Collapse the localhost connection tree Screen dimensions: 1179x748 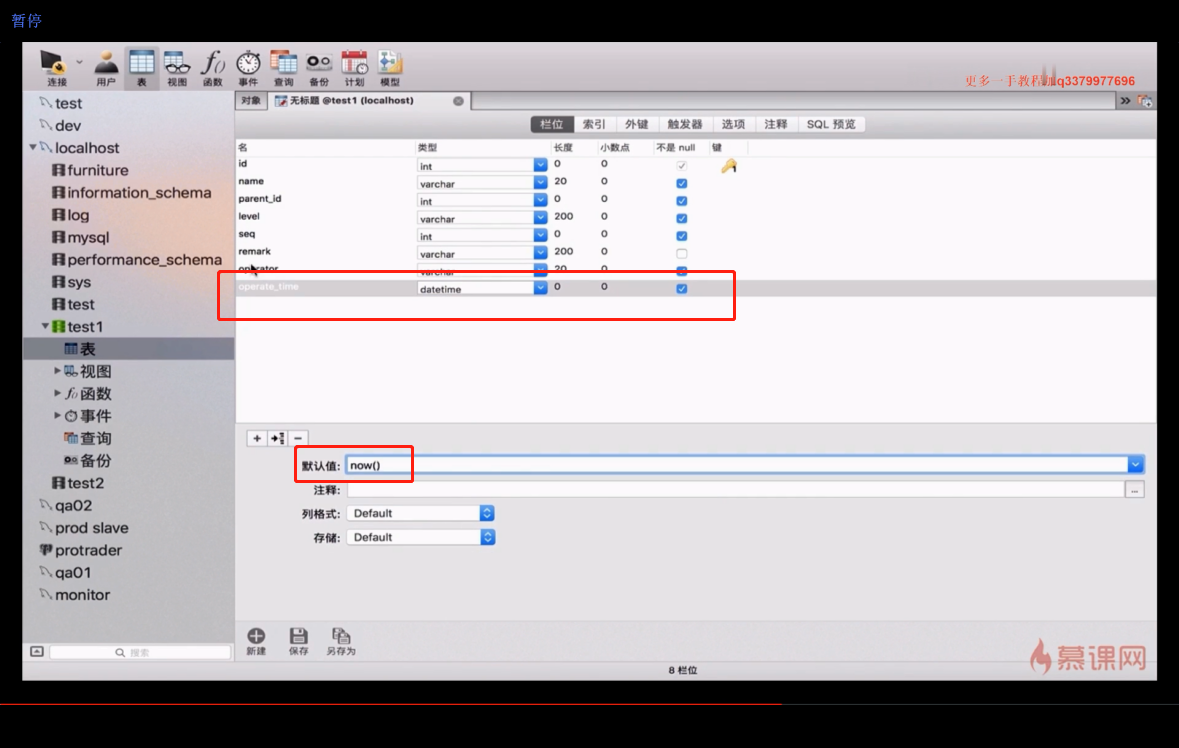coord(32,147)
